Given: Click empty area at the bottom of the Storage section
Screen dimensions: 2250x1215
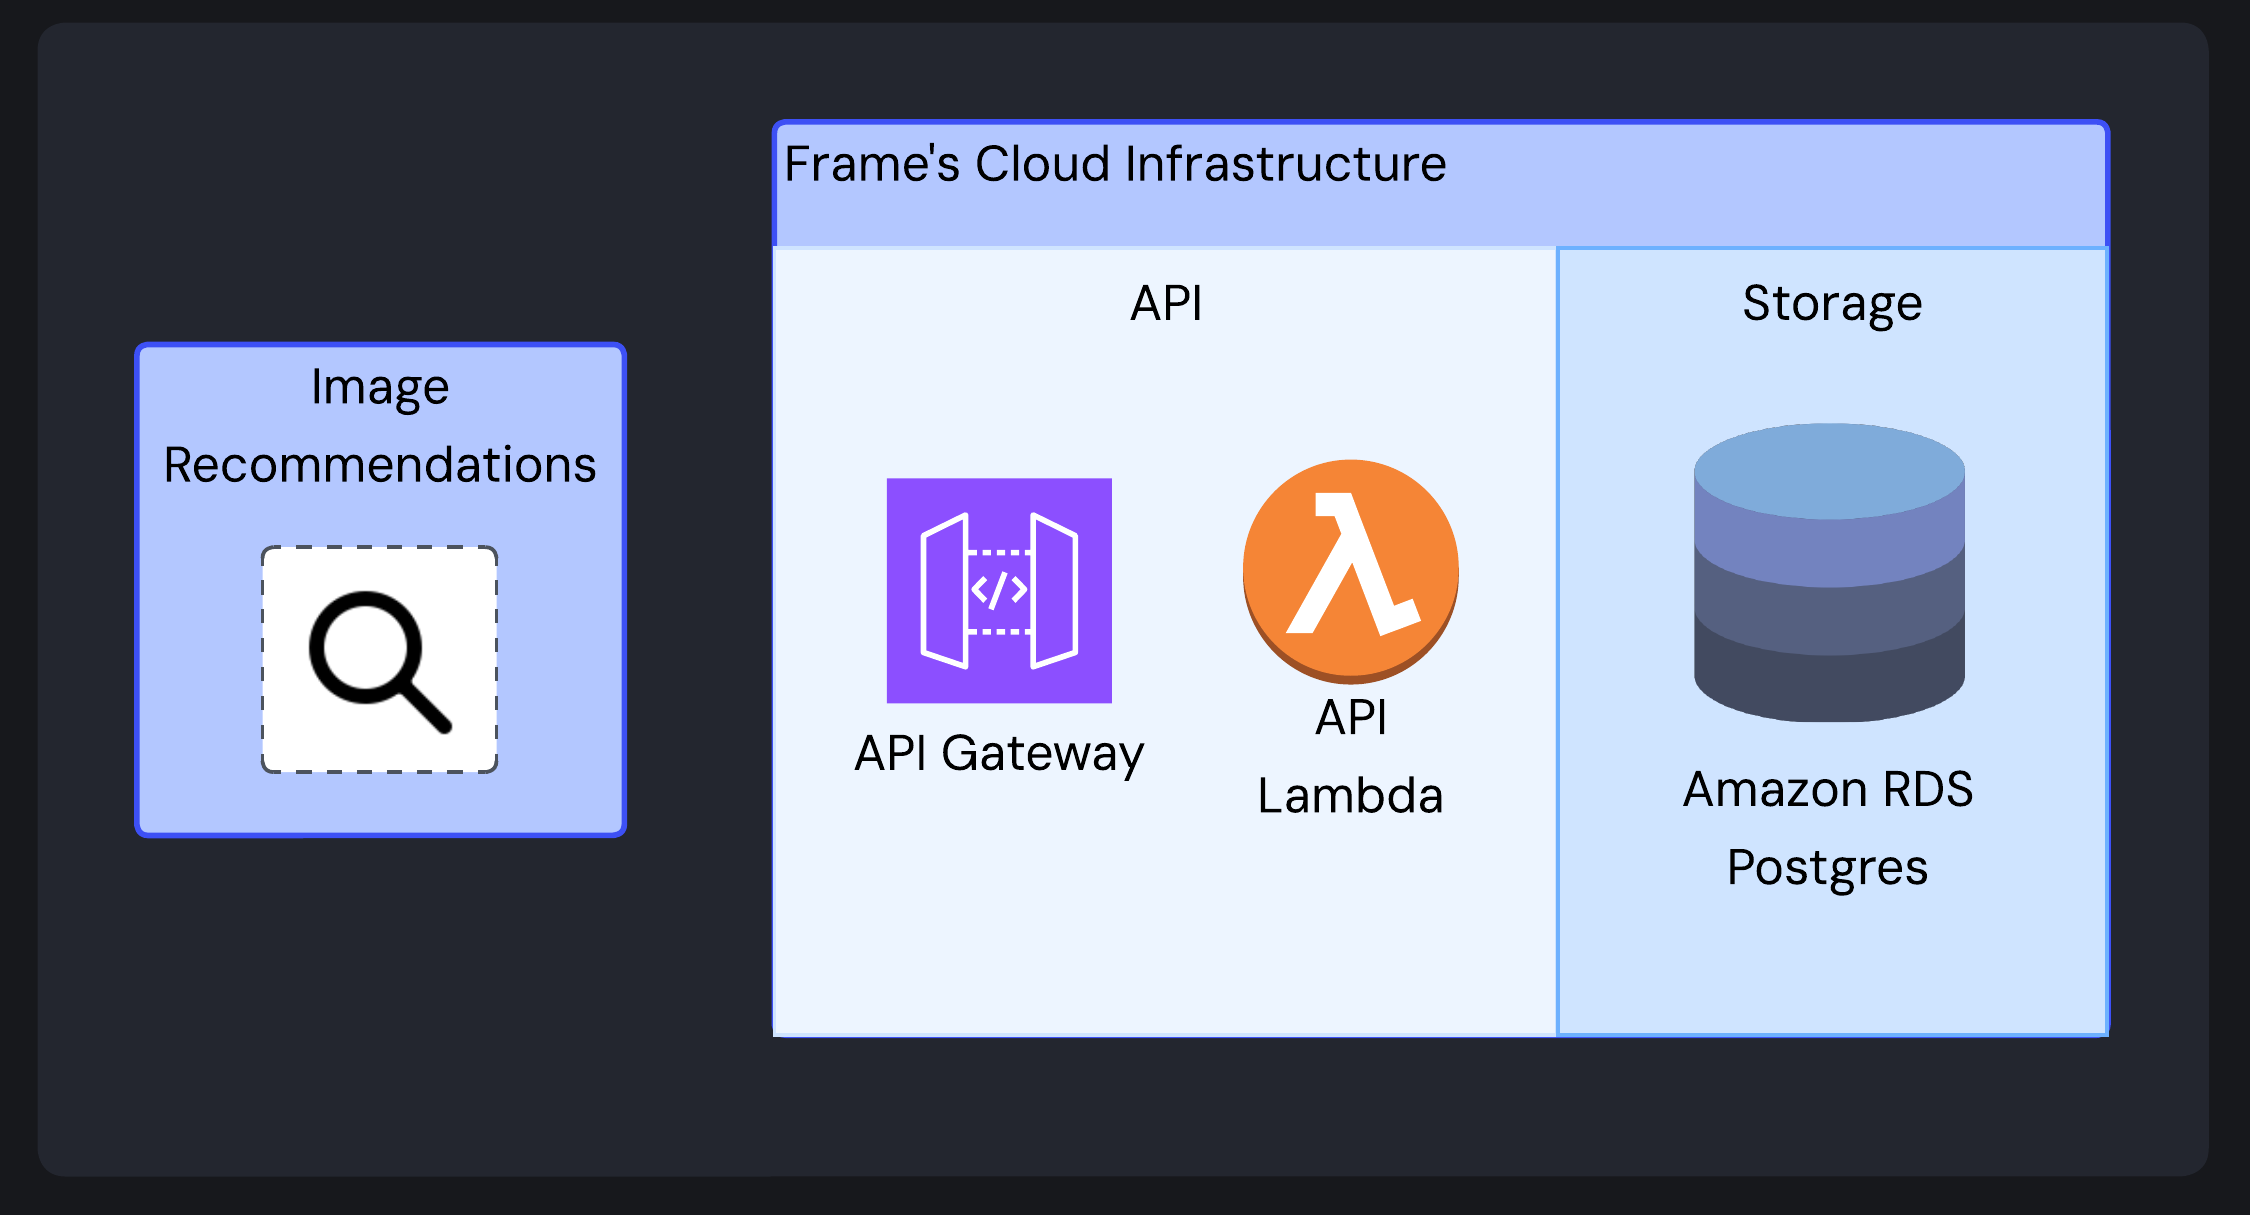Looking at the screenshot, I should point(1832,970).
